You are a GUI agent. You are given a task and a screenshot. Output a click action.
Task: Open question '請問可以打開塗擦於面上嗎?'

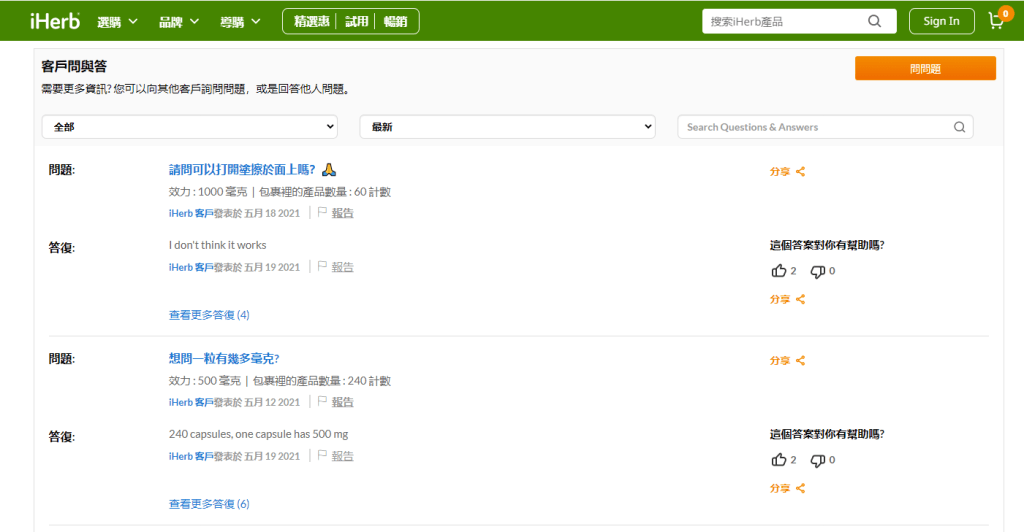click(242, 170)
